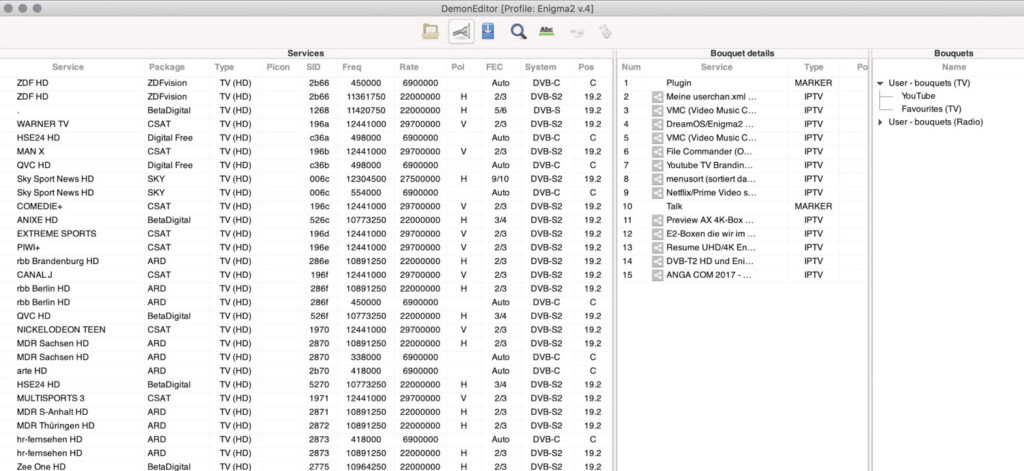Click the blue download toolbar icon
1024x471 pixels.
pyautogui.click(x=488, y=31)
